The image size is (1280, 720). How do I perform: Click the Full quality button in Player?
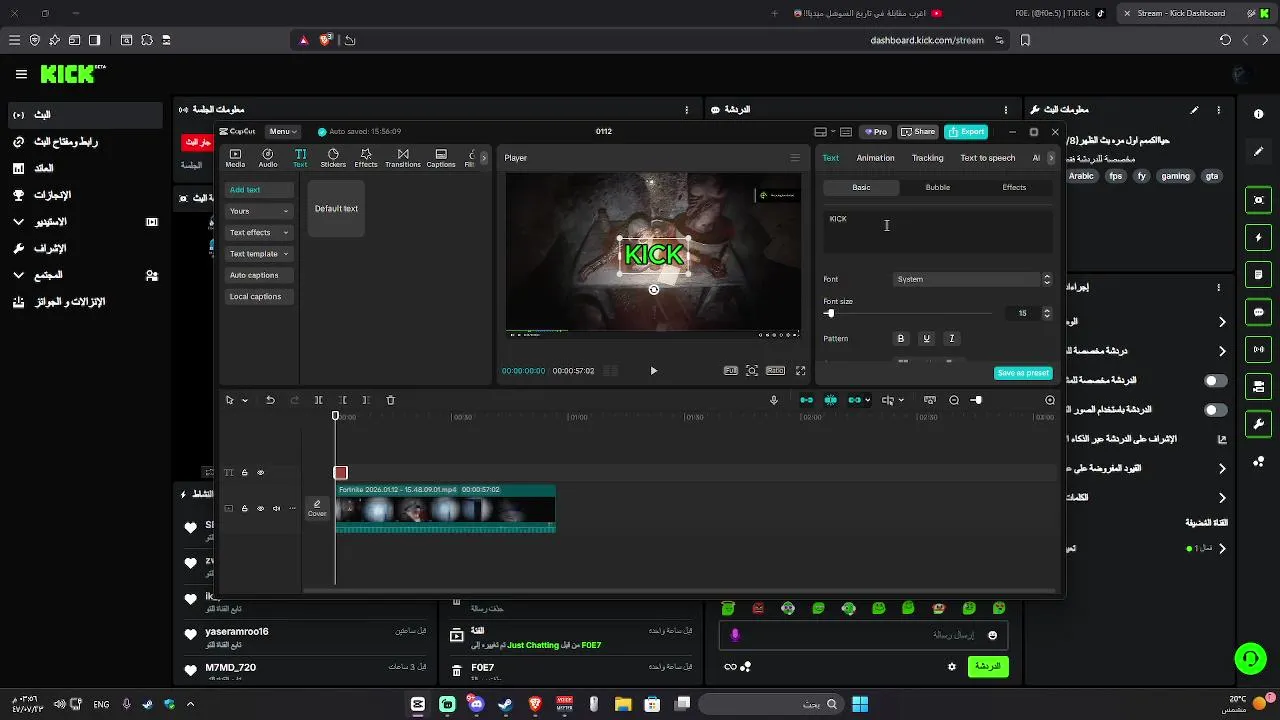(x=731, y=371)
